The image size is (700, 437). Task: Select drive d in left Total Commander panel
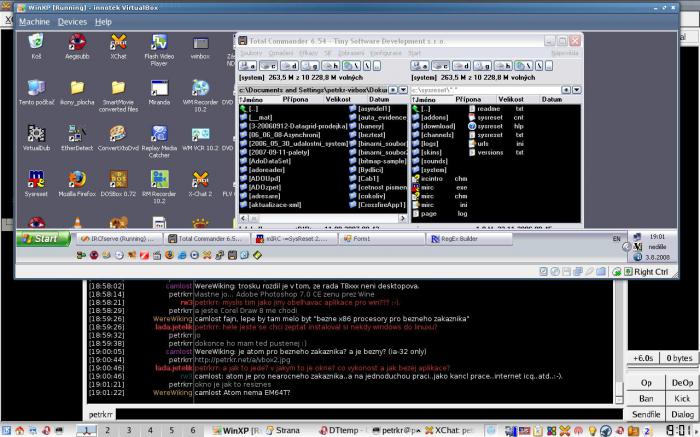(289, 66)
